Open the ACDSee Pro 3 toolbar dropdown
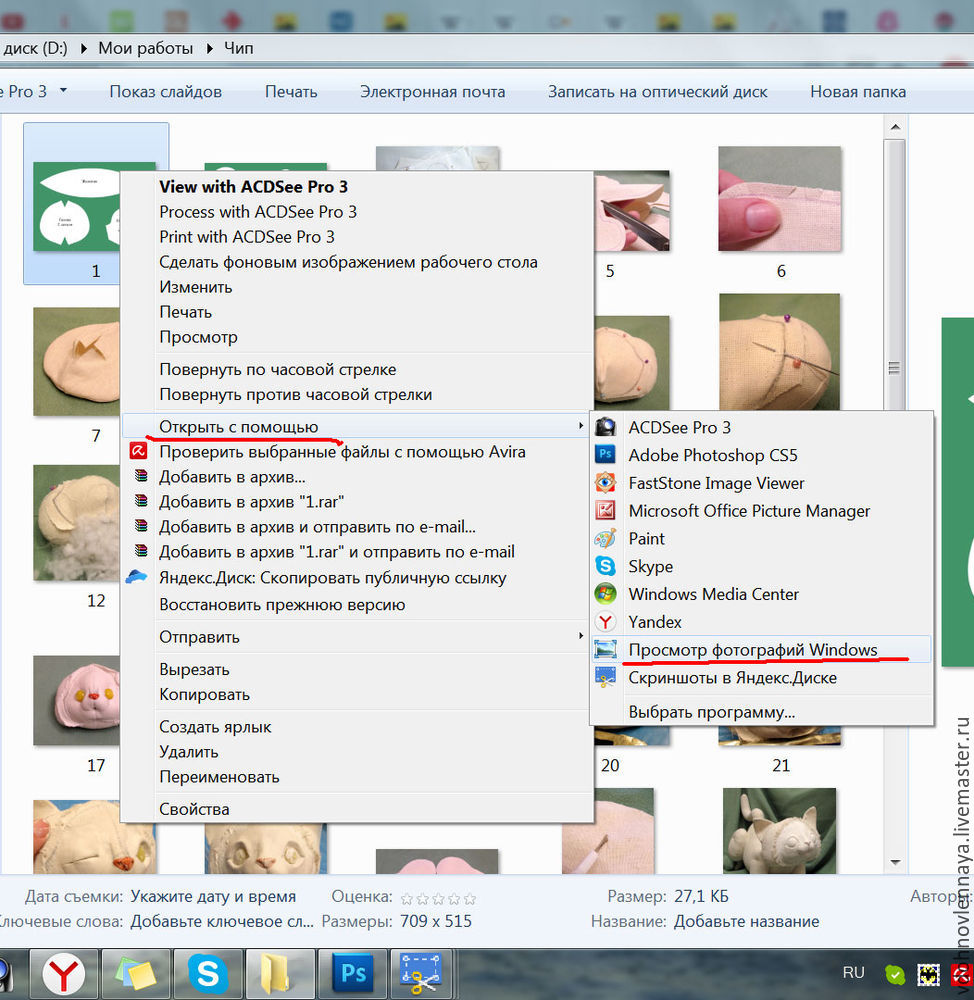This screenshot has height=1000, width=974. (x=64, y=91)
